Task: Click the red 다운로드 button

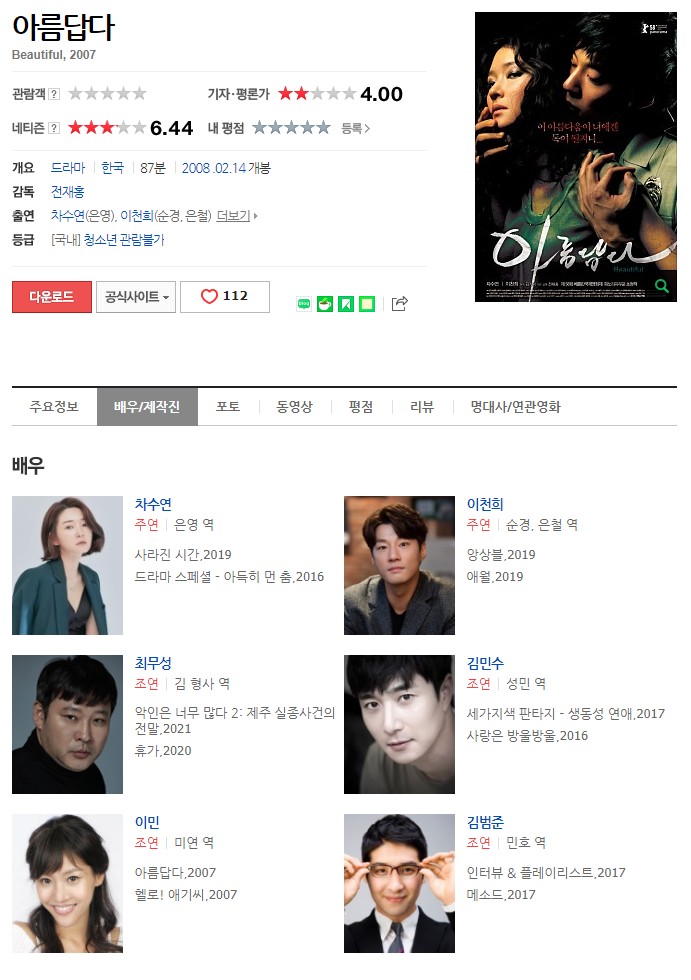Action: point(52,297)
